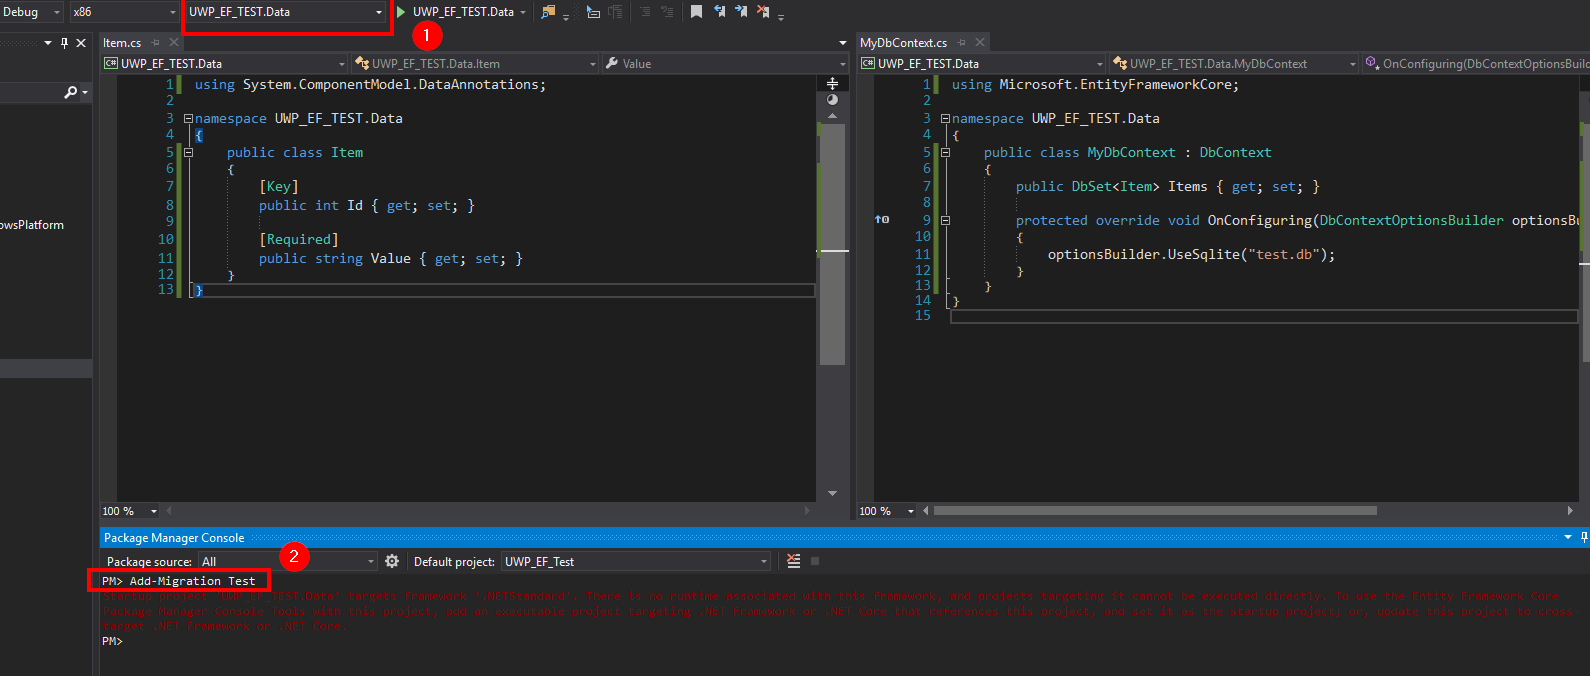The height and width of the screenshot is (676, 1590).
Task: Collapse the namespace block in MyDbContext.cs
Action: 945,118
